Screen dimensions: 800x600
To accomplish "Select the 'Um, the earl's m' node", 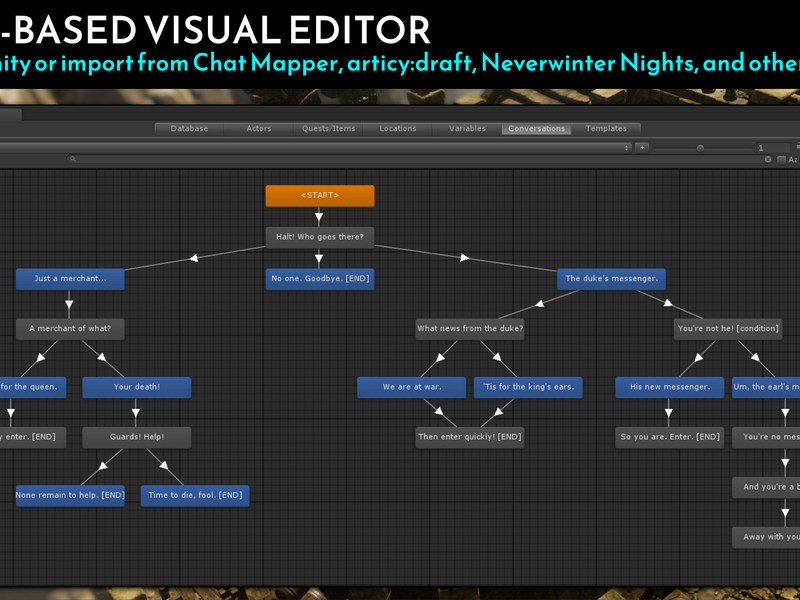I will click(x=766, y=388).
